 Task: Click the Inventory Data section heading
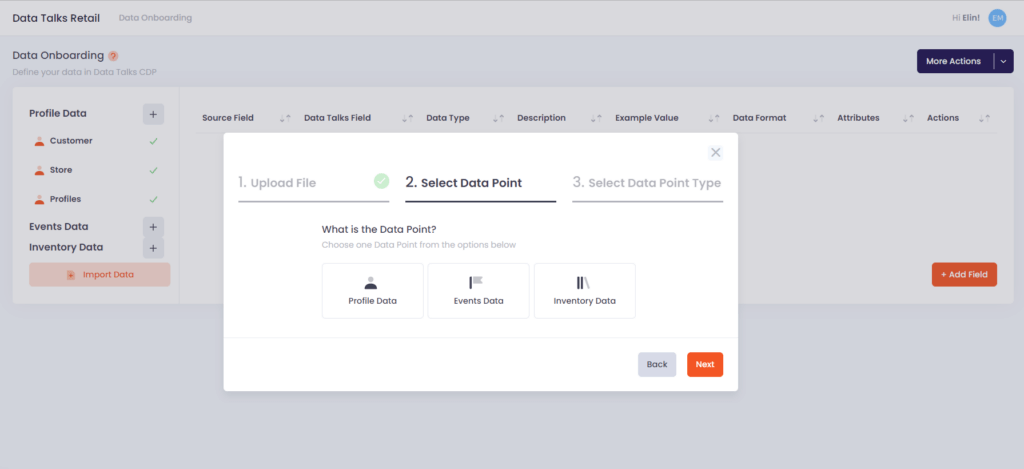66,248
